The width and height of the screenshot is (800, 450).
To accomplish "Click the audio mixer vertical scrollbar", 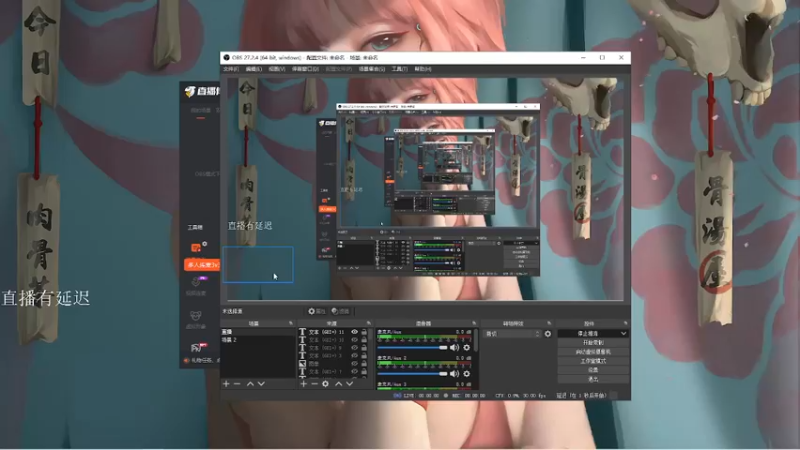I will pos(476,341).
